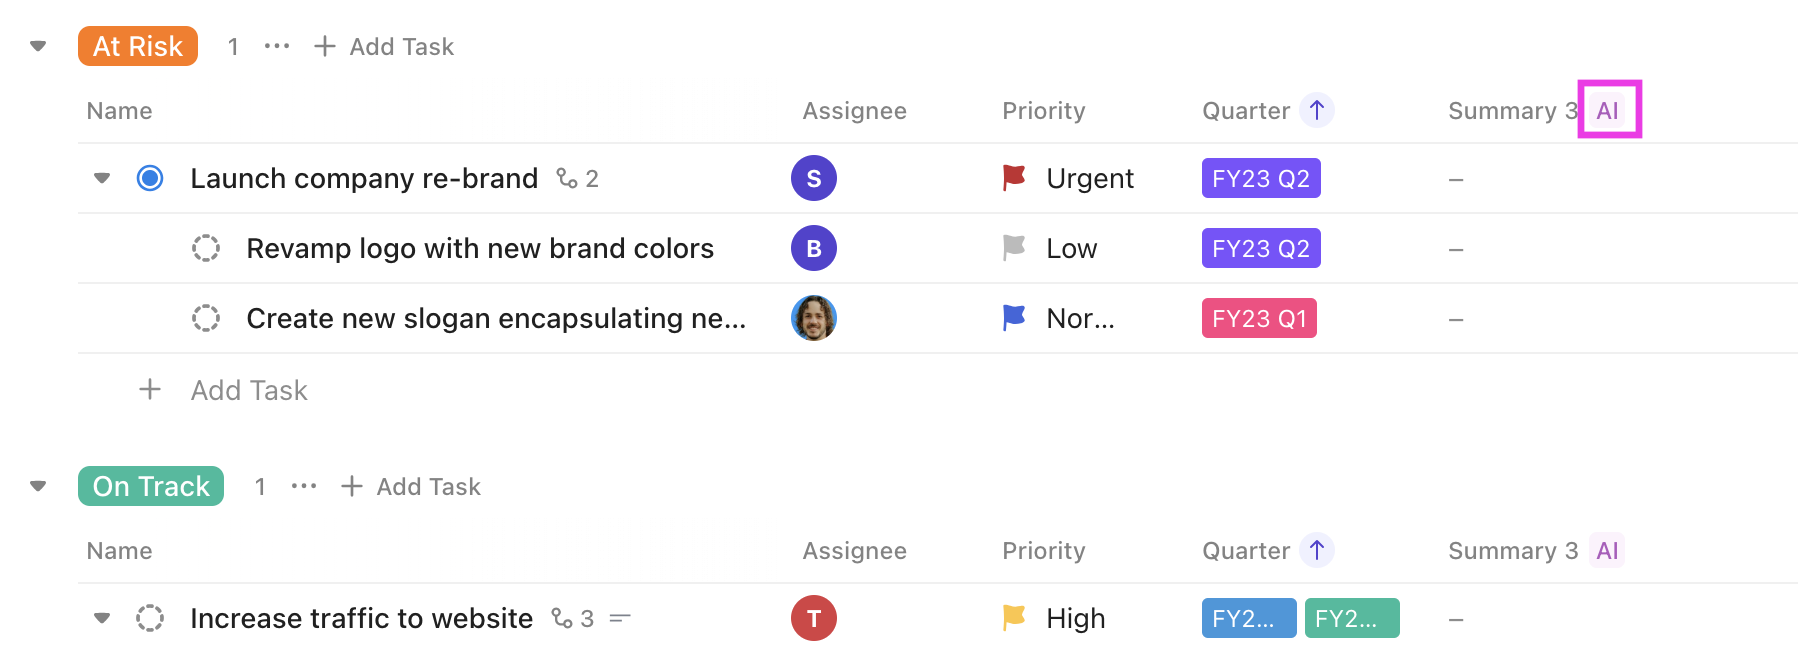Click the yellow High priority flag icon
1798x652 pixels.
1013,617
